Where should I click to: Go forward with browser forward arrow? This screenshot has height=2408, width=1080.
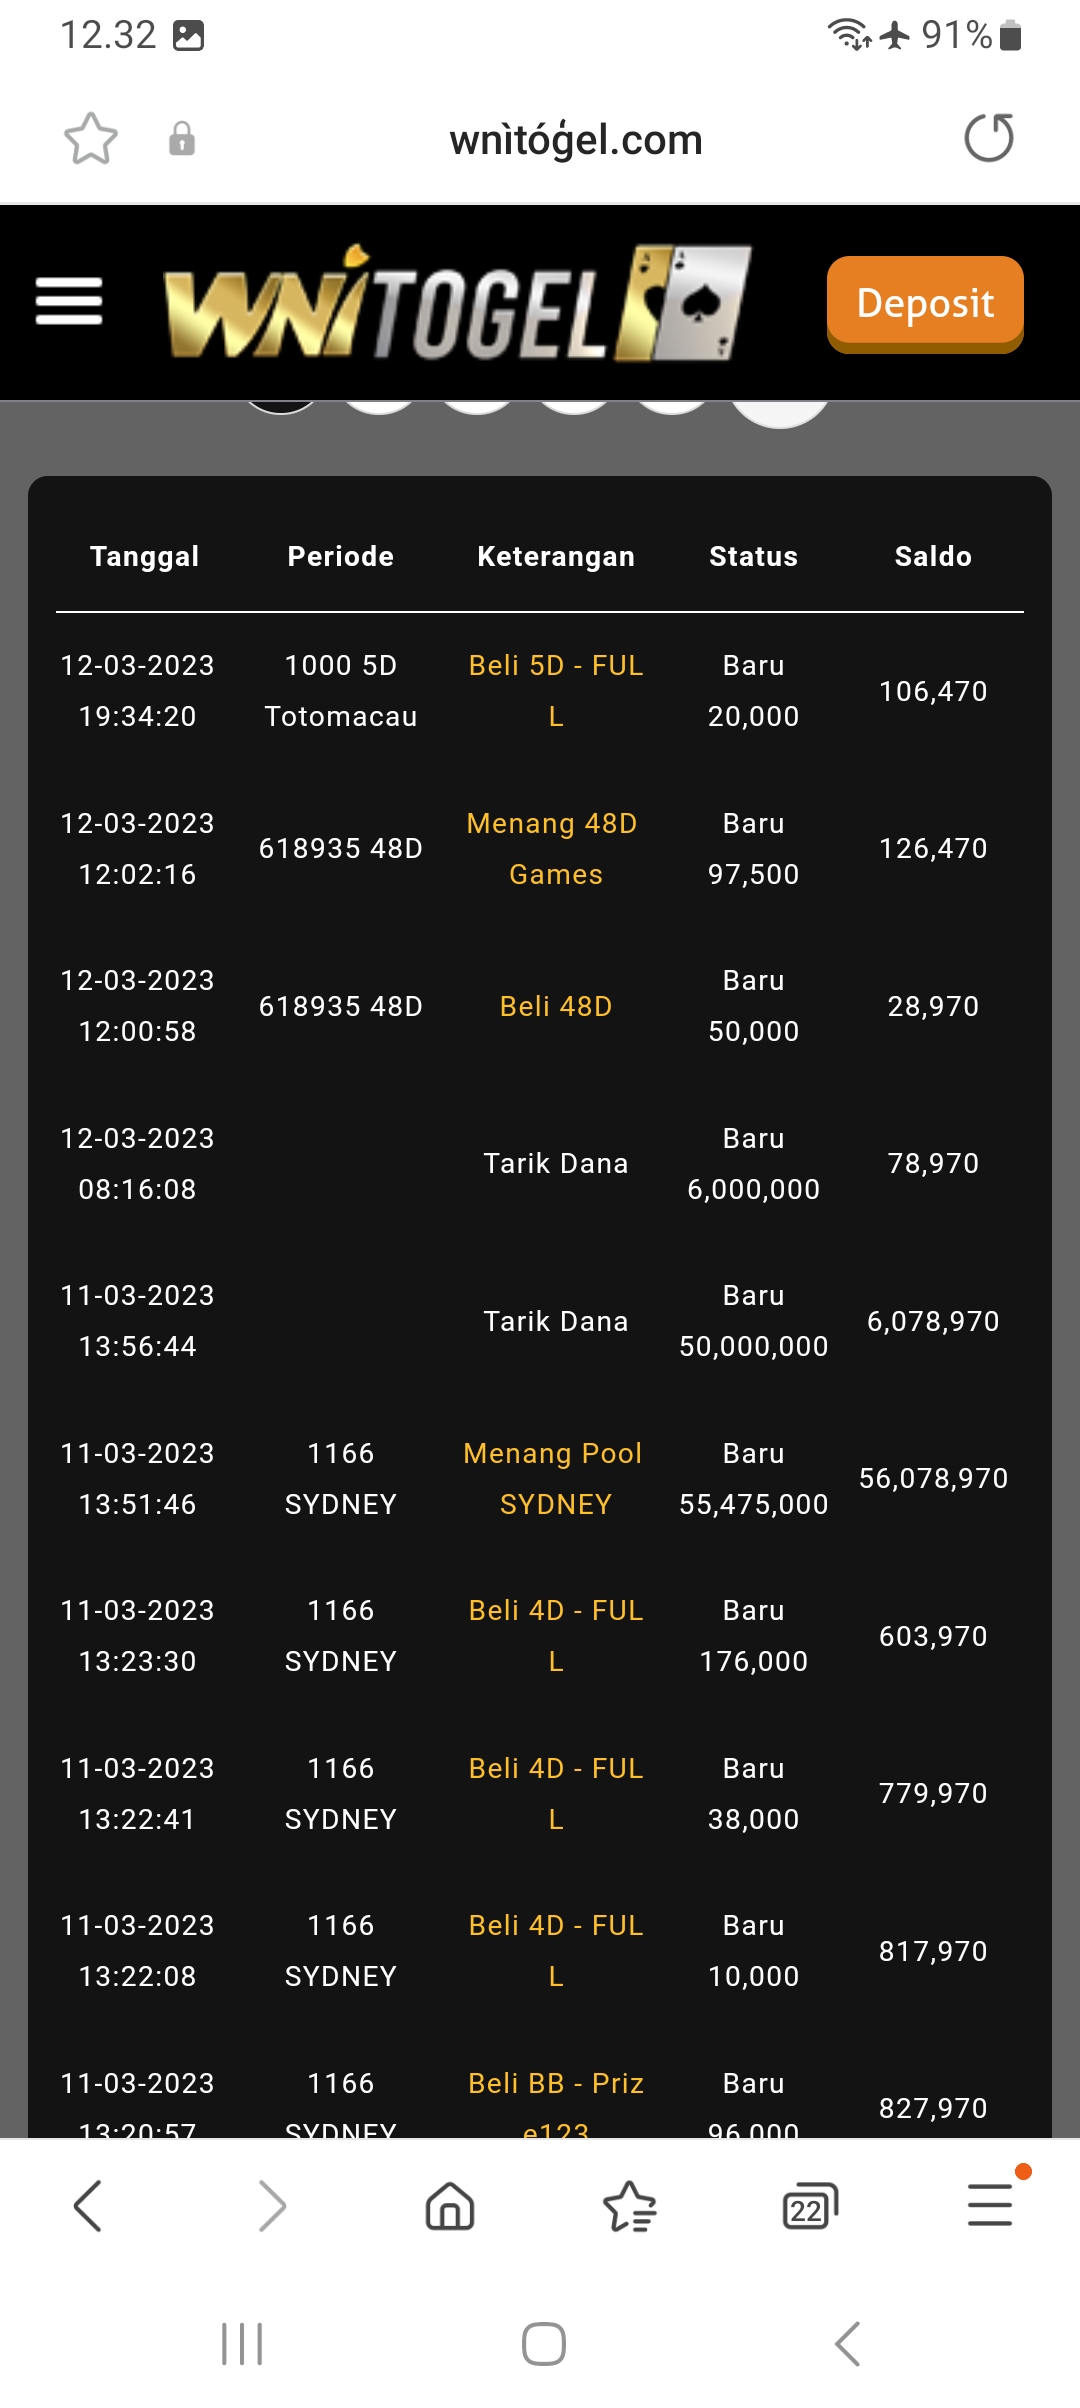coord(271,2205)
